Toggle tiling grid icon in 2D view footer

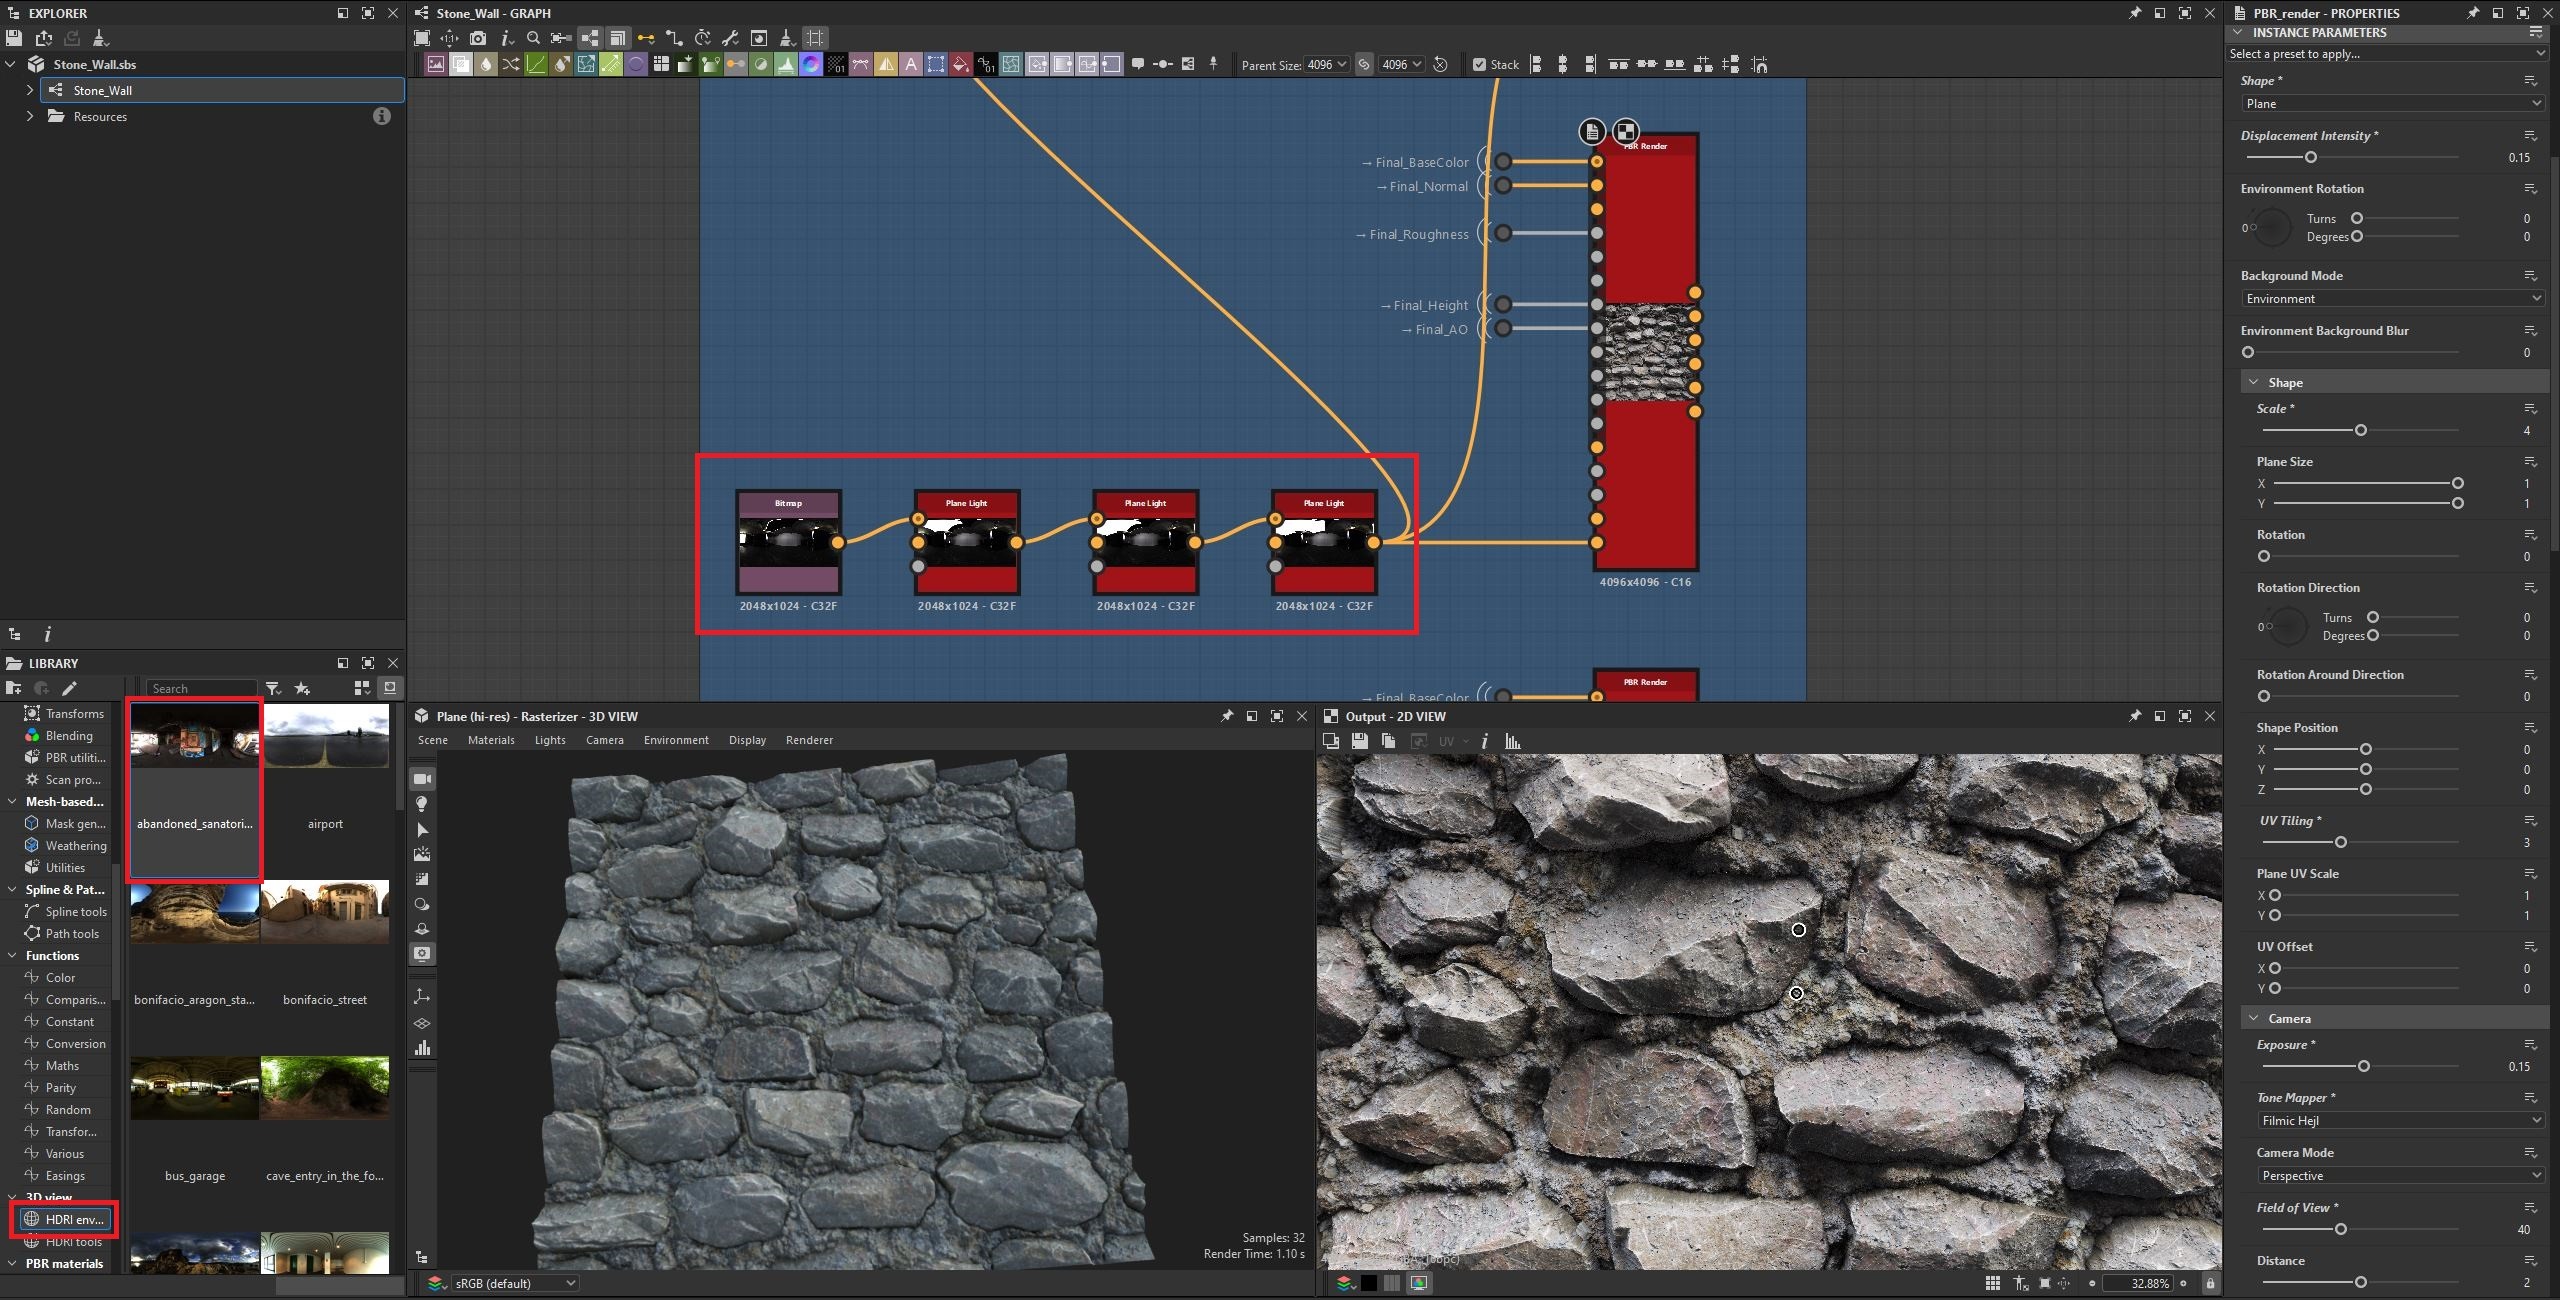(1993, 1283)
